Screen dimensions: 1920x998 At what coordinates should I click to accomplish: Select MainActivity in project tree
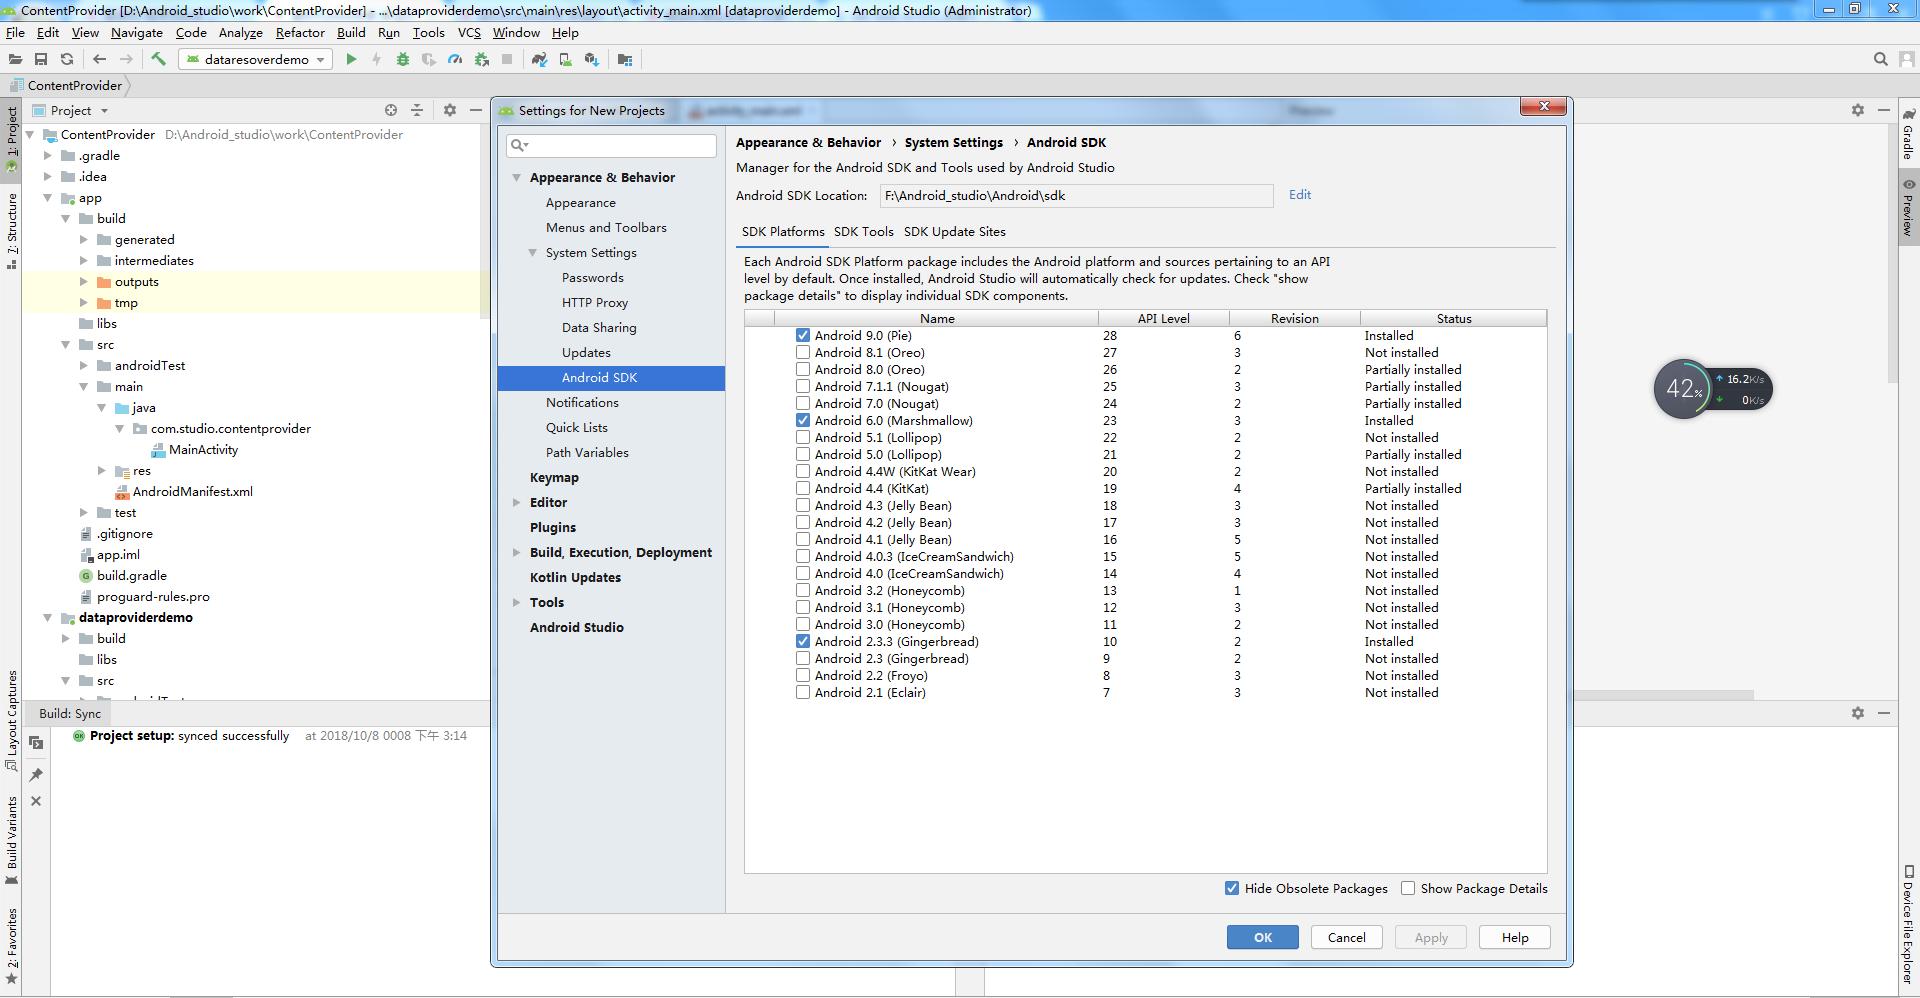203,450
